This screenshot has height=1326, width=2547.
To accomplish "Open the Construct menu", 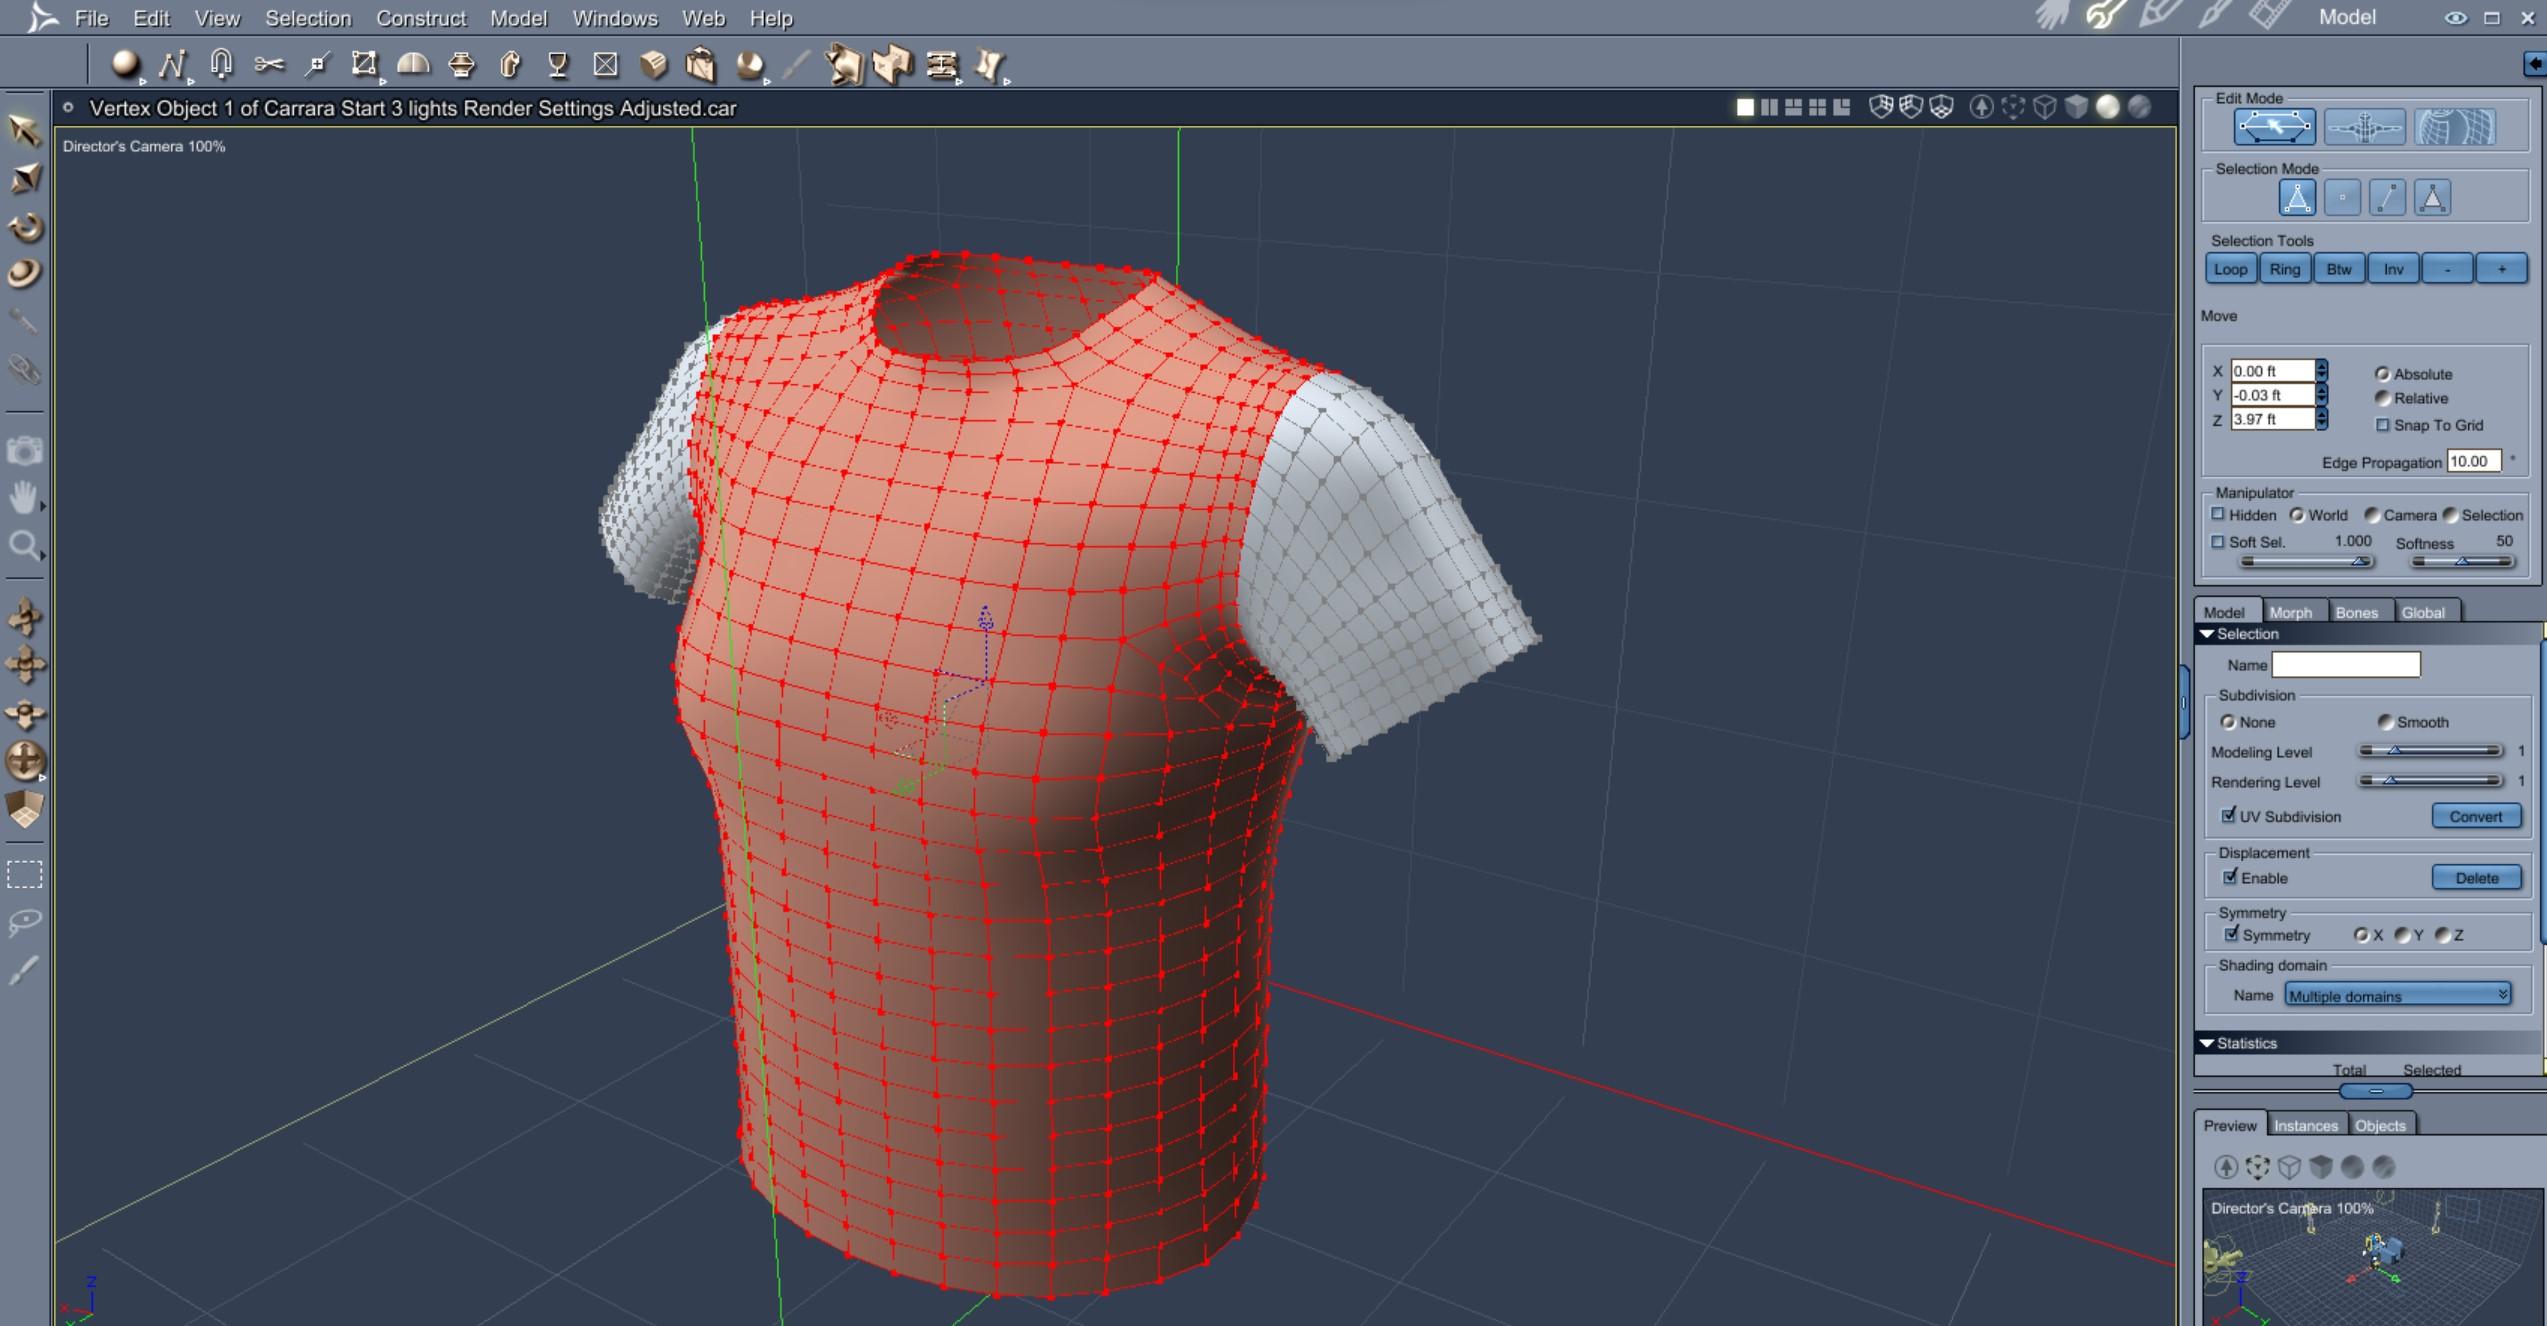I will [420, 18].
